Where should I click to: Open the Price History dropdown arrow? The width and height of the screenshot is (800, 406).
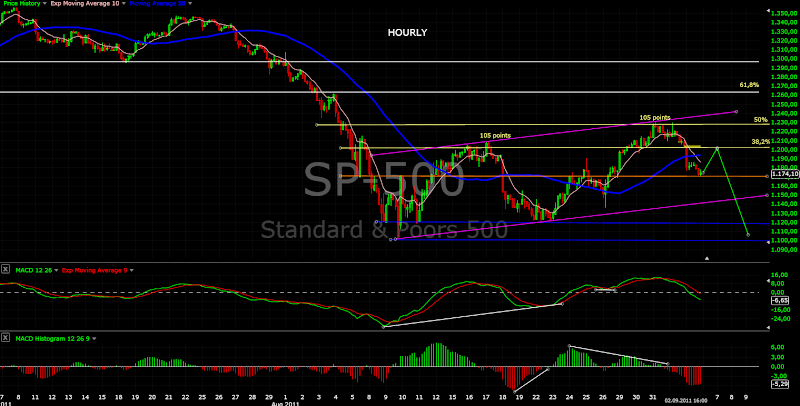point(45,3)
